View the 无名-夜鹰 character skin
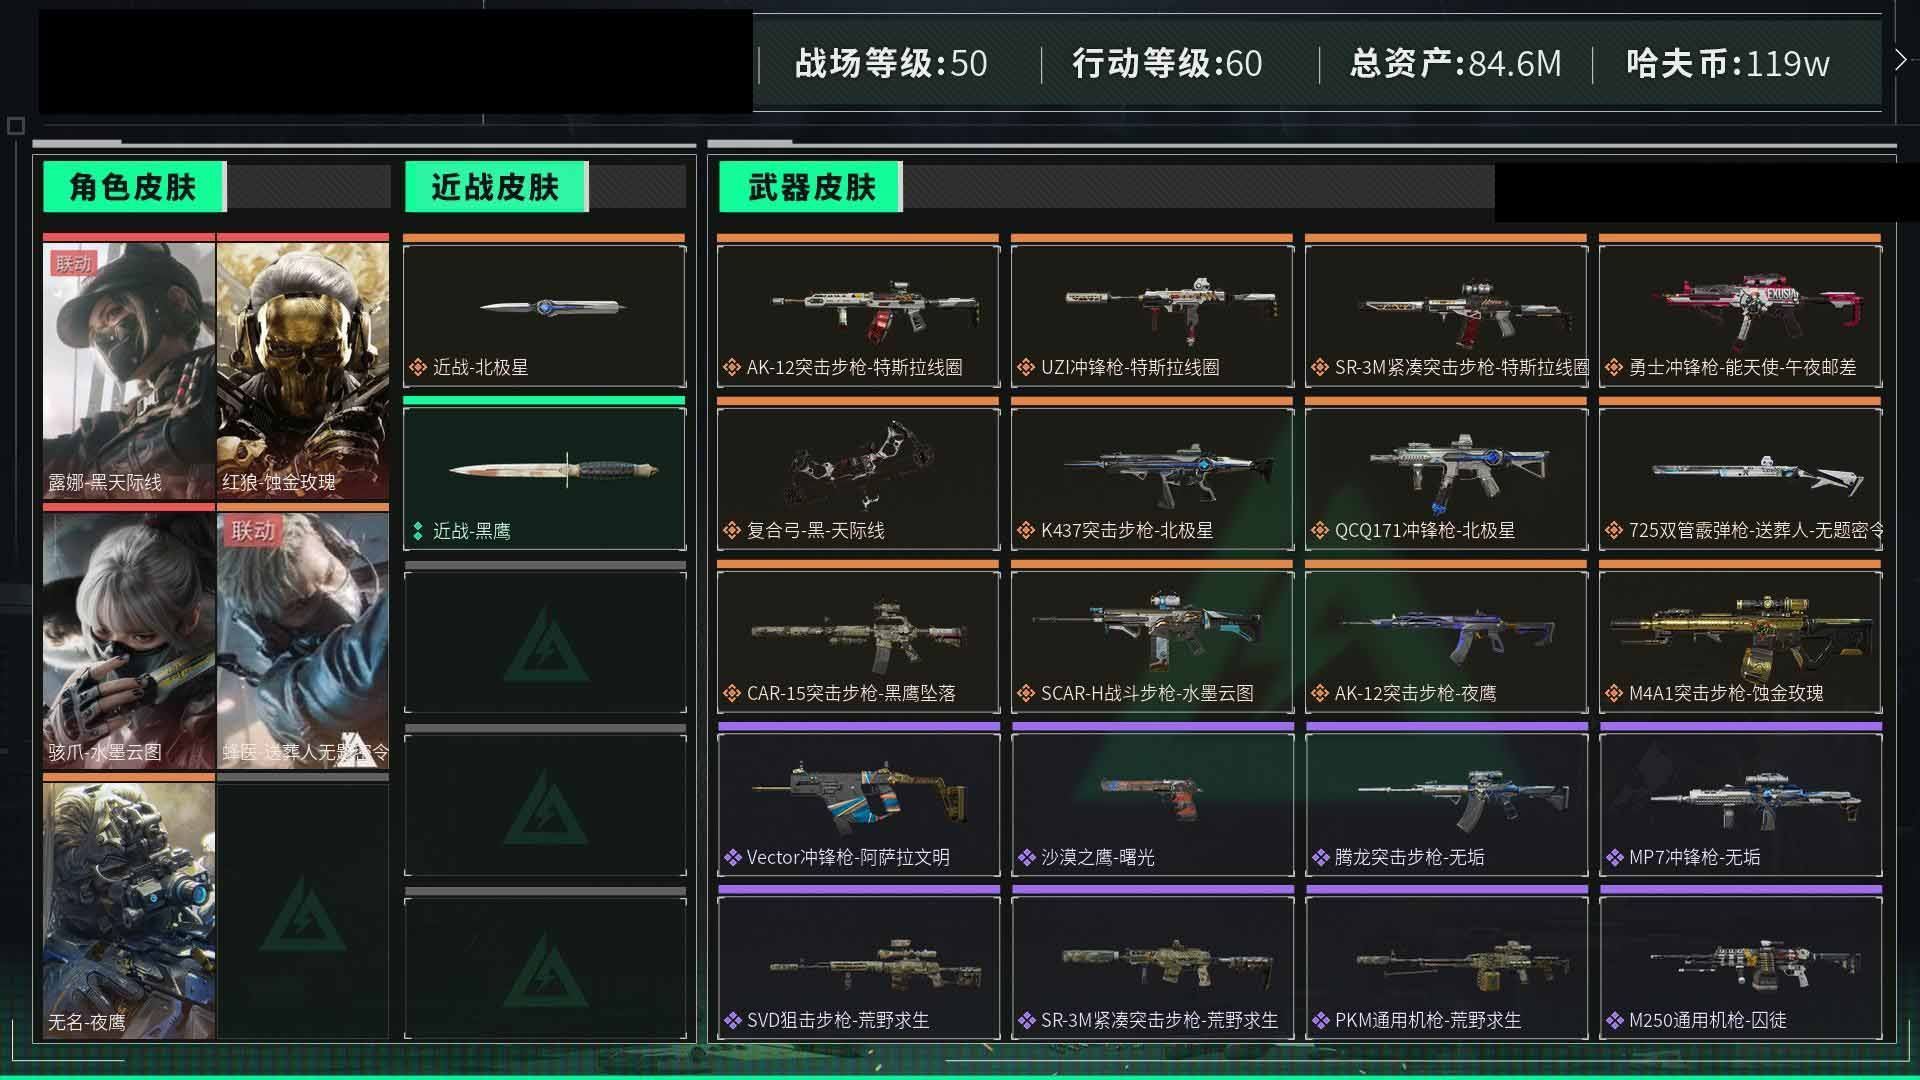1920x1080 pixels. click(x=129, y=910)
